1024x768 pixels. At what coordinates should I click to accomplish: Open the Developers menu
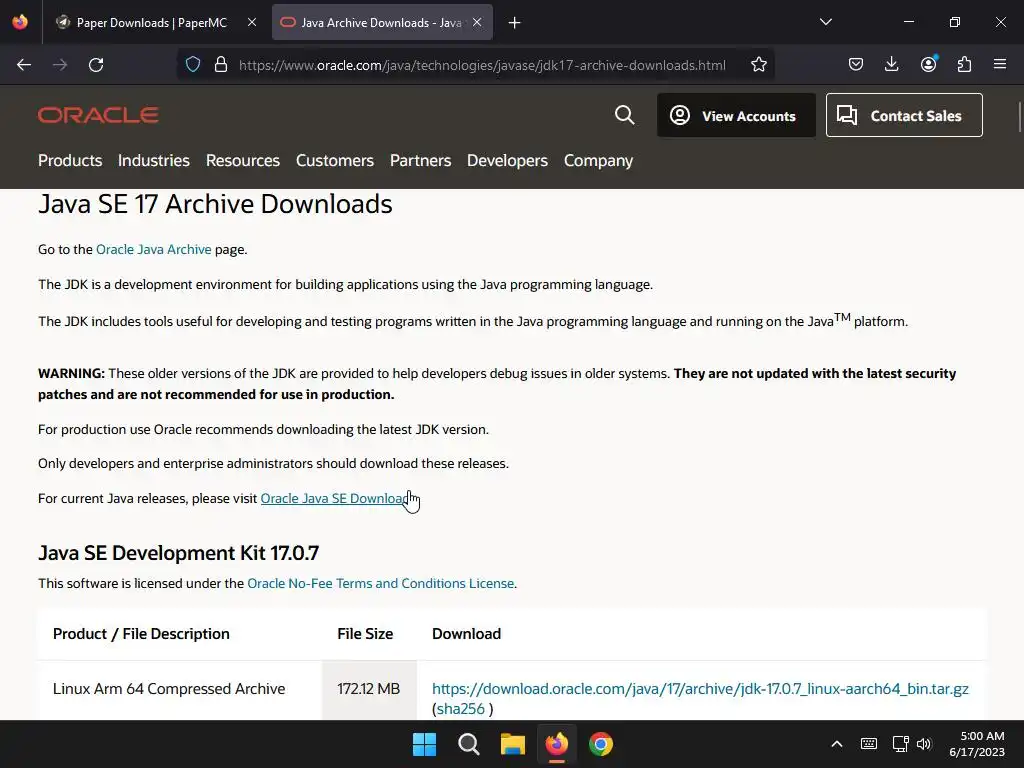point(507,161)
